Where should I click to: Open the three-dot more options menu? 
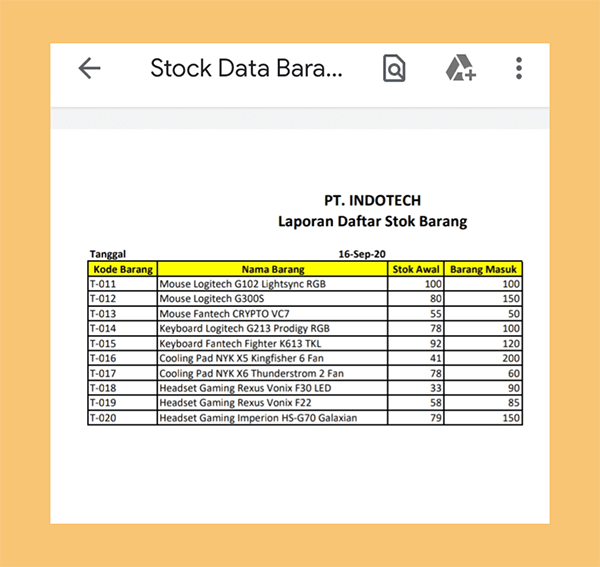coord(519,68)
